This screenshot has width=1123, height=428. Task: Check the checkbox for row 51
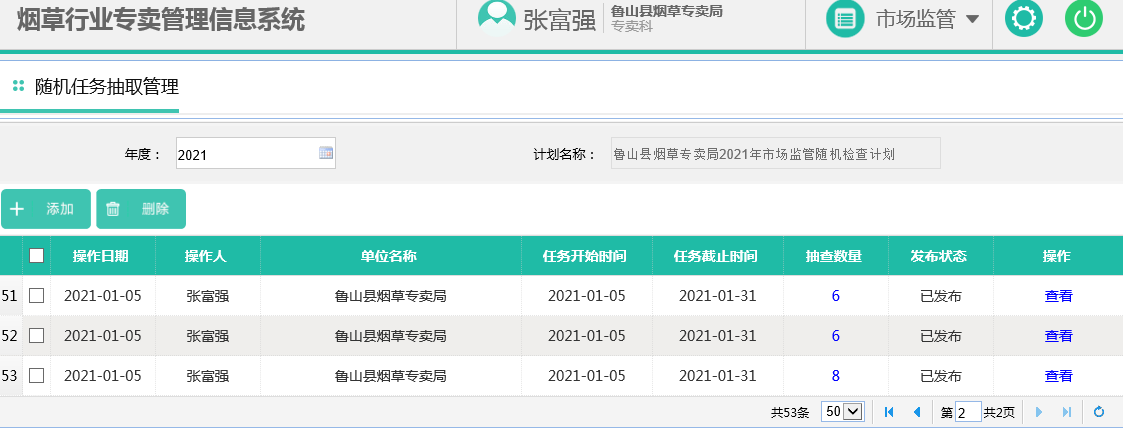[37, 296]
